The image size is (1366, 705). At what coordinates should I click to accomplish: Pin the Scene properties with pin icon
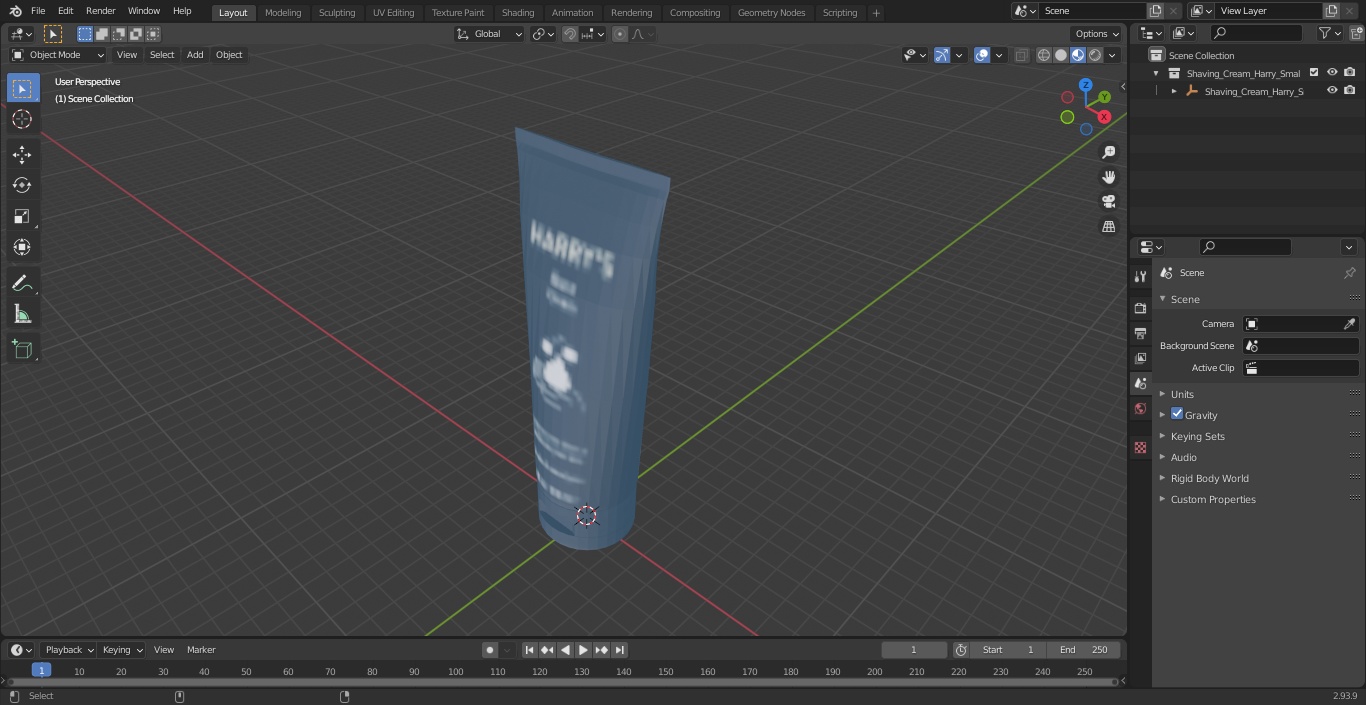(1349, 273)
